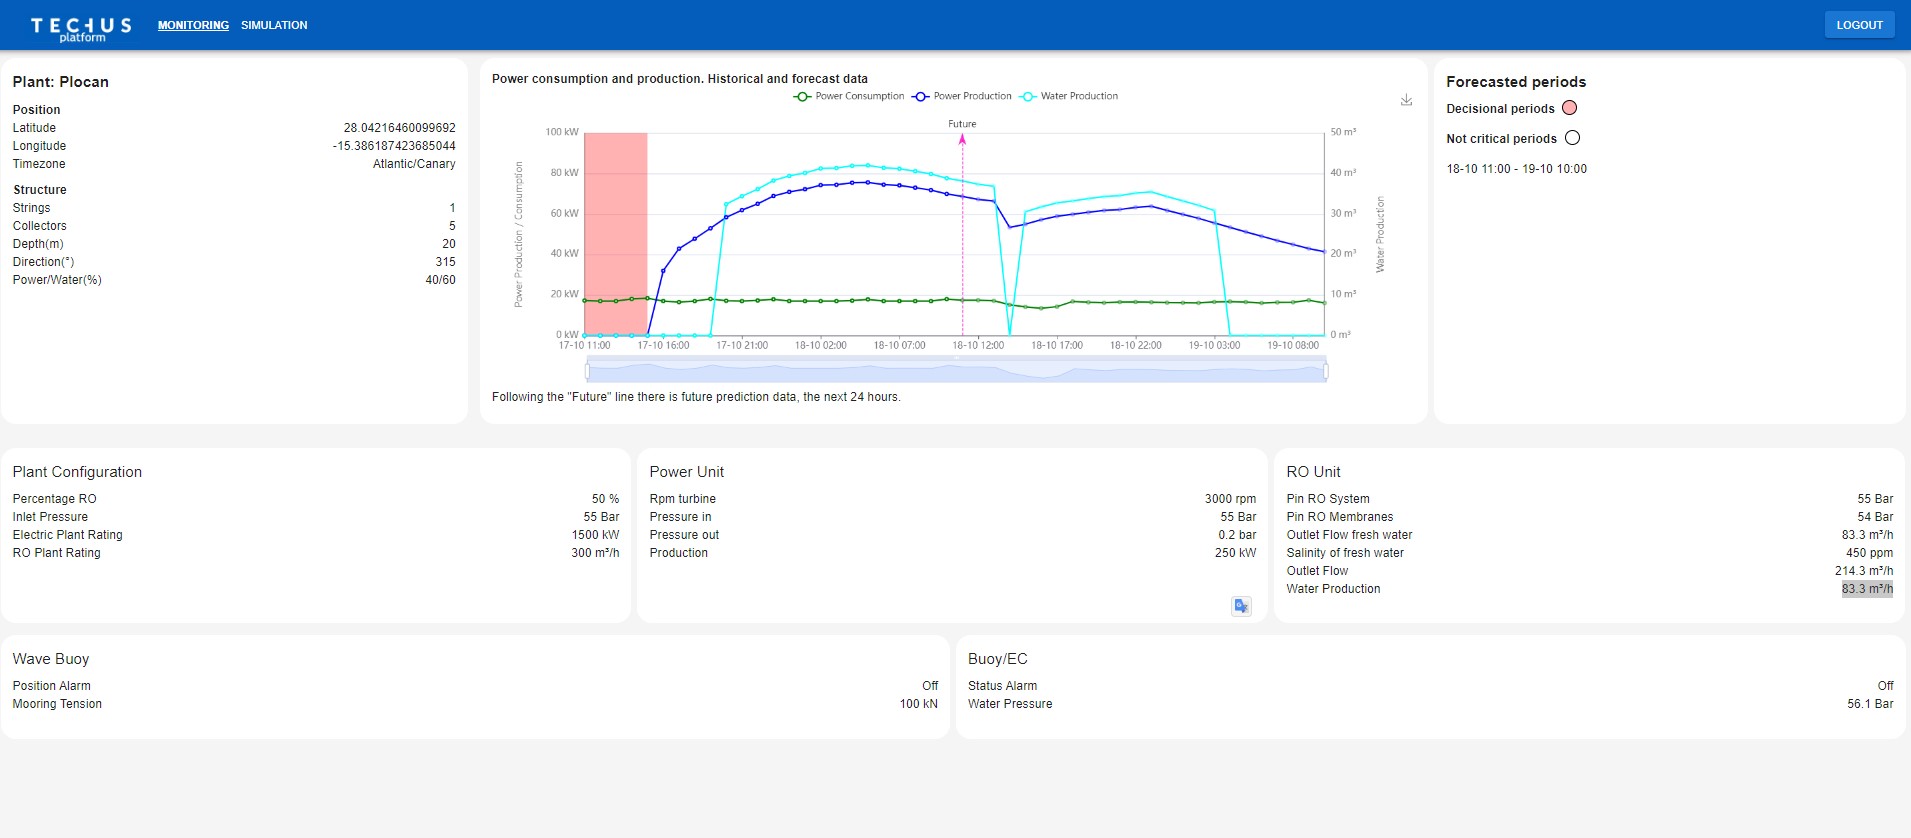This screenshot has height=838, width=1911.
Task: Click the Google Translate icon in Power Unit
Action: pyautogui.click(x=1241, y=606)
